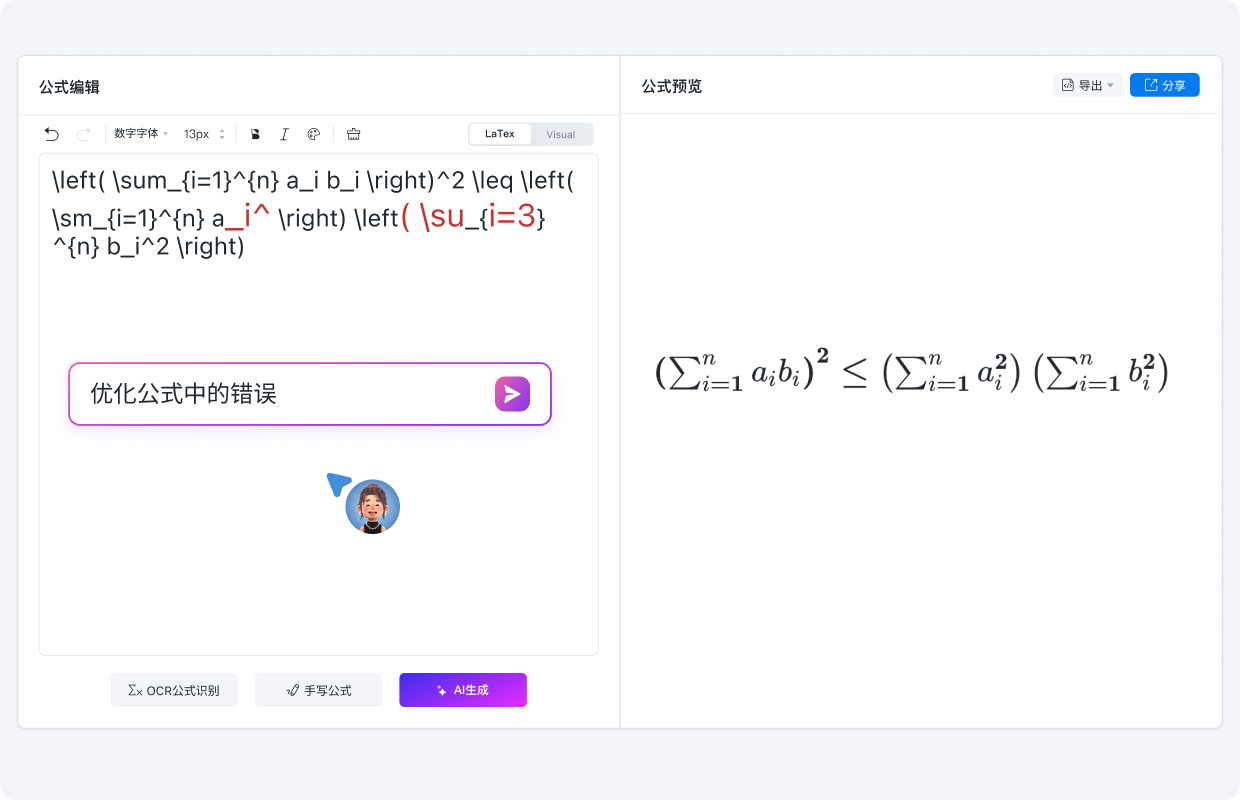This screenshot has height=800, width=1240.
Task: Click the 手写公式 handwriting button
Action: 318,690
